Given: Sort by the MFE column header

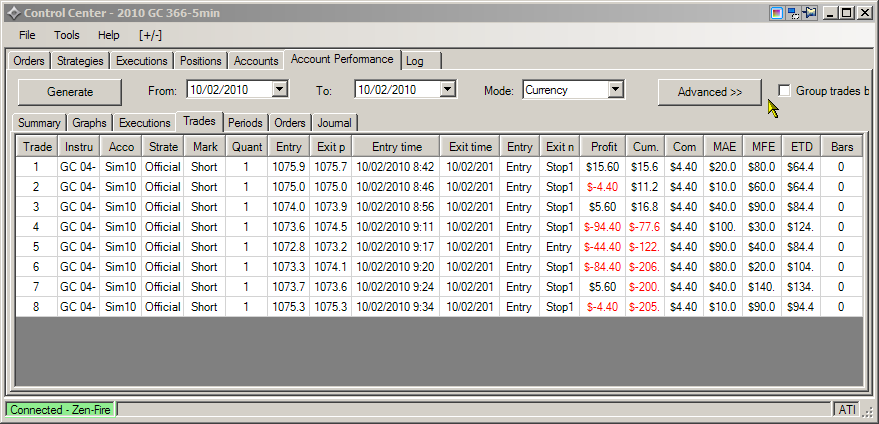Looking at the screenshot, I should tap(763, 147).
